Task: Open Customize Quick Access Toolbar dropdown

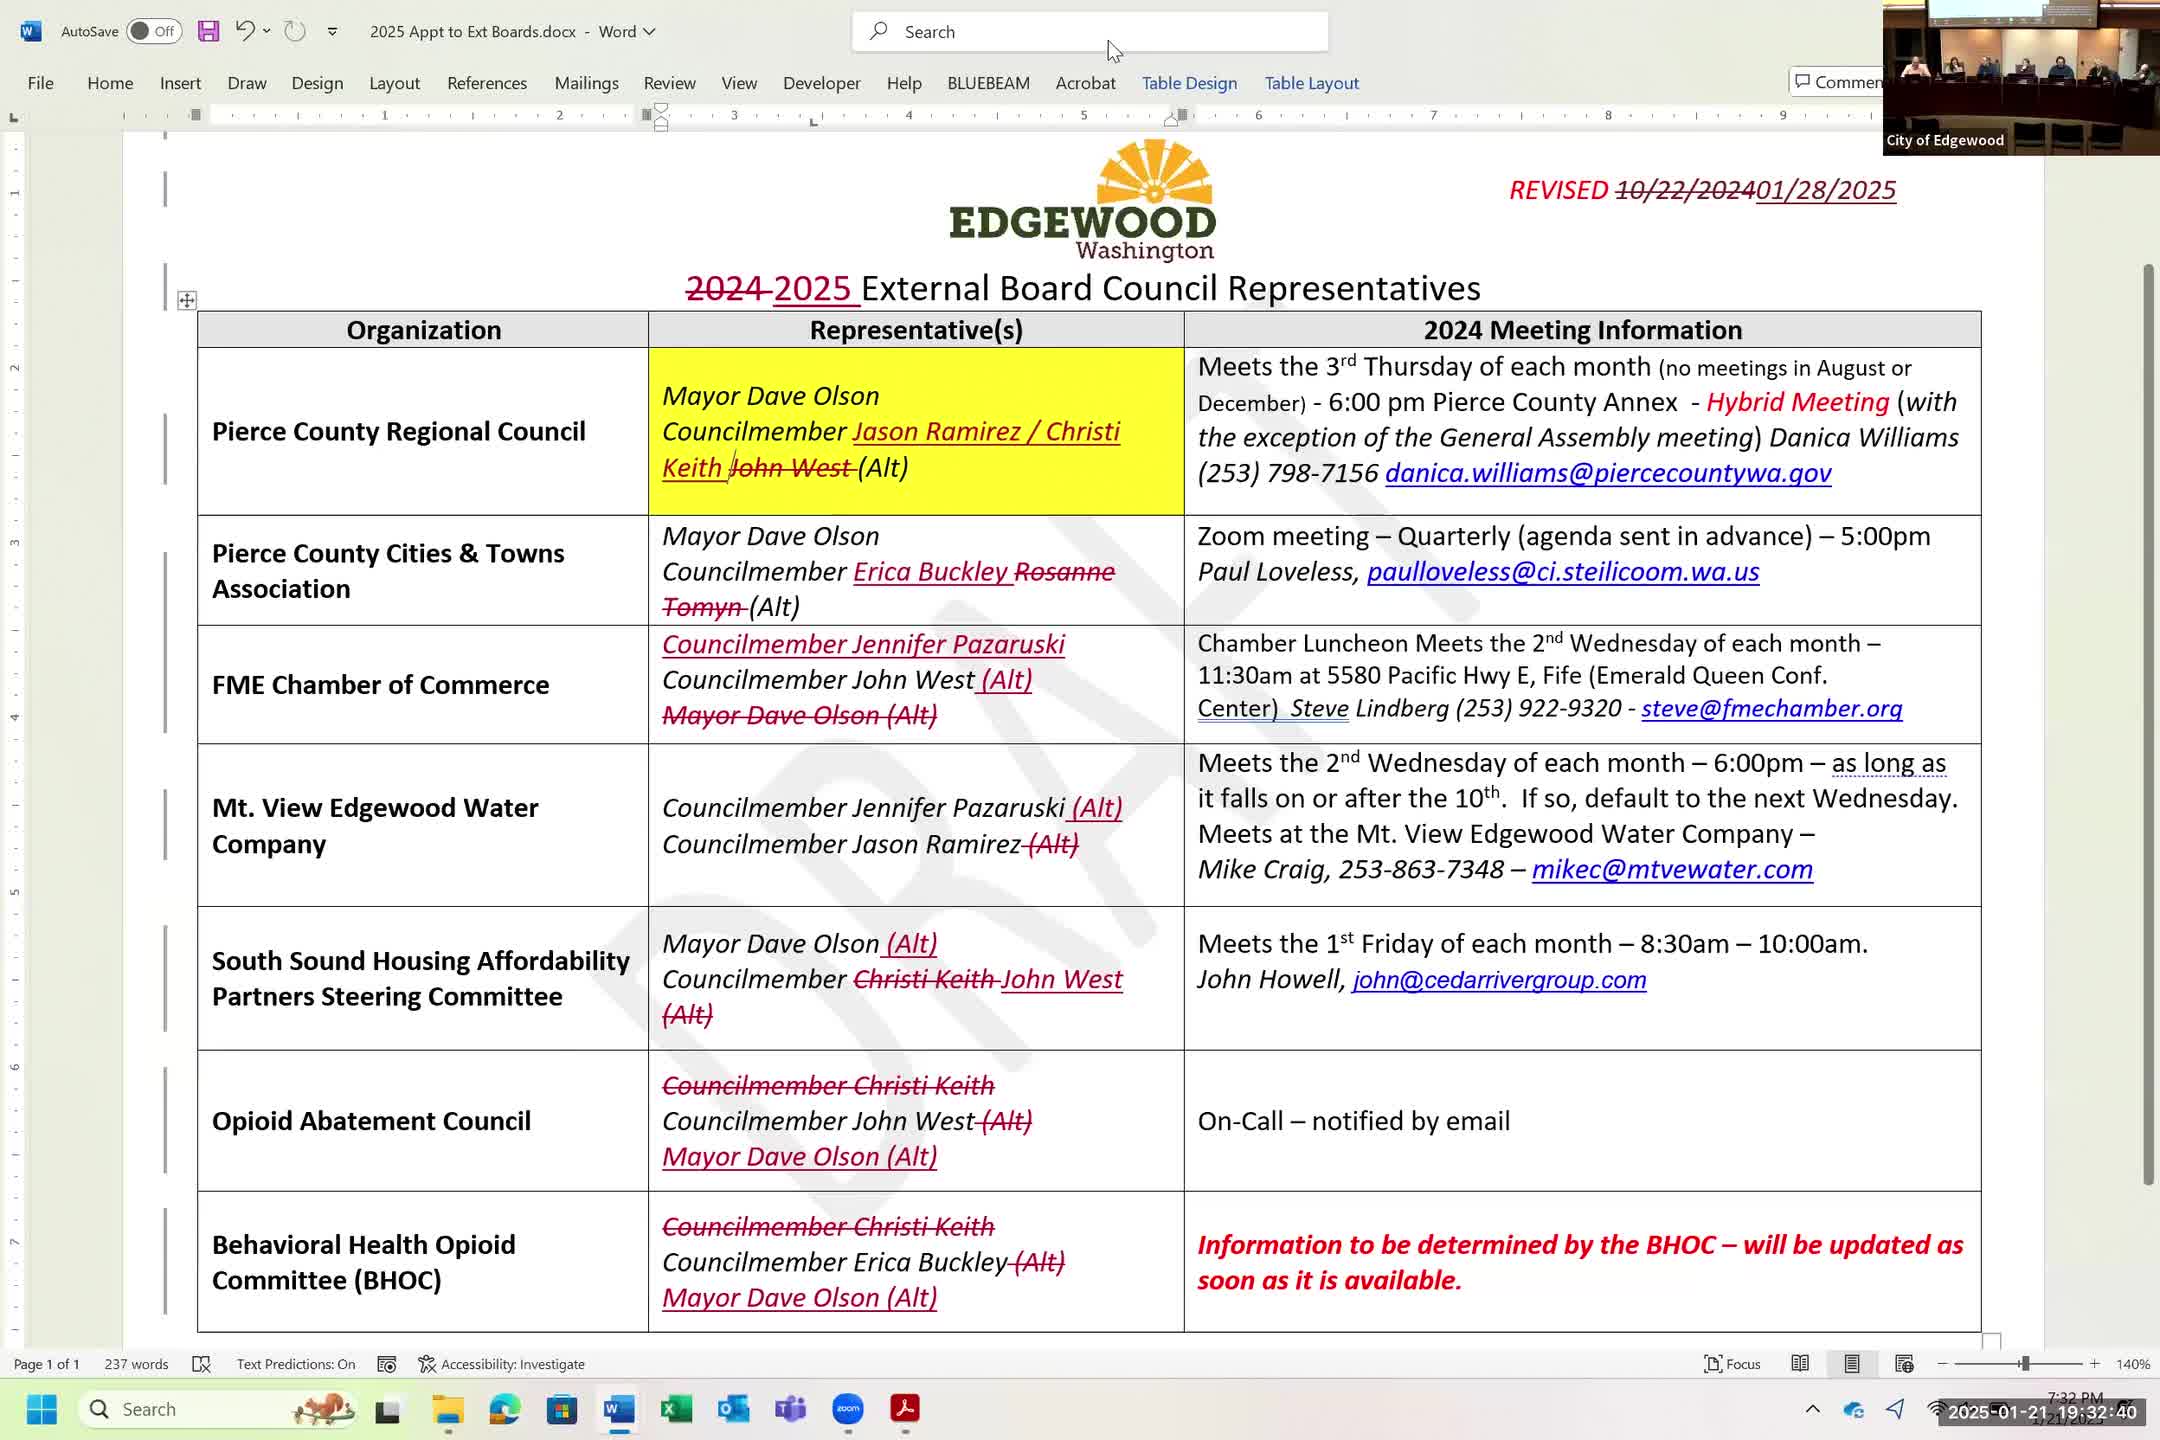Action: [x=332, y=32]
